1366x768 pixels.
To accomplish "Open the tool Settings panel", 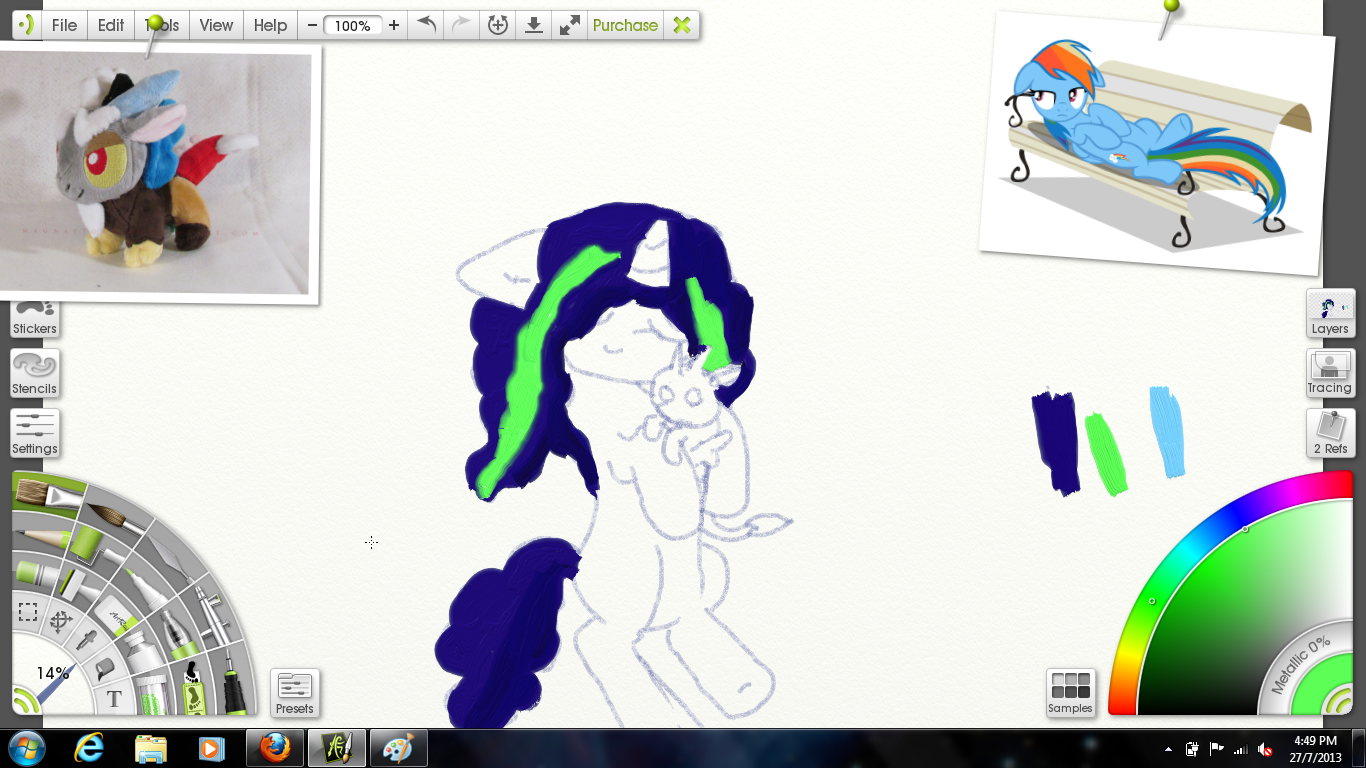I will point(35,433).
